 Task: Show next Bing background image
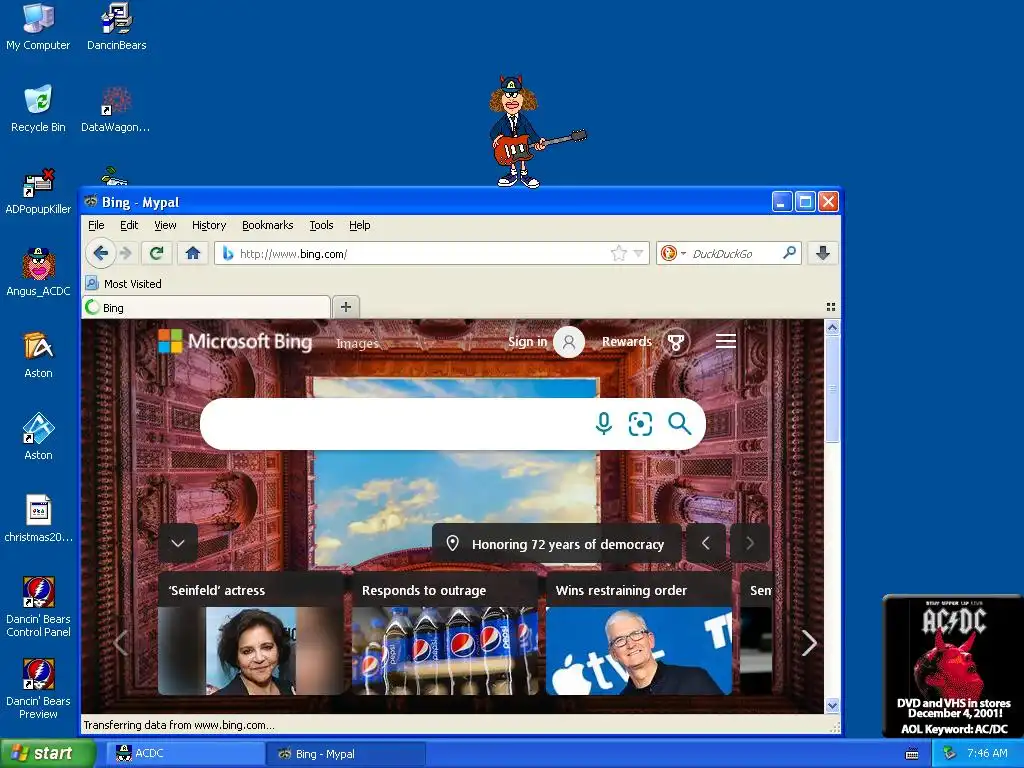750,543
